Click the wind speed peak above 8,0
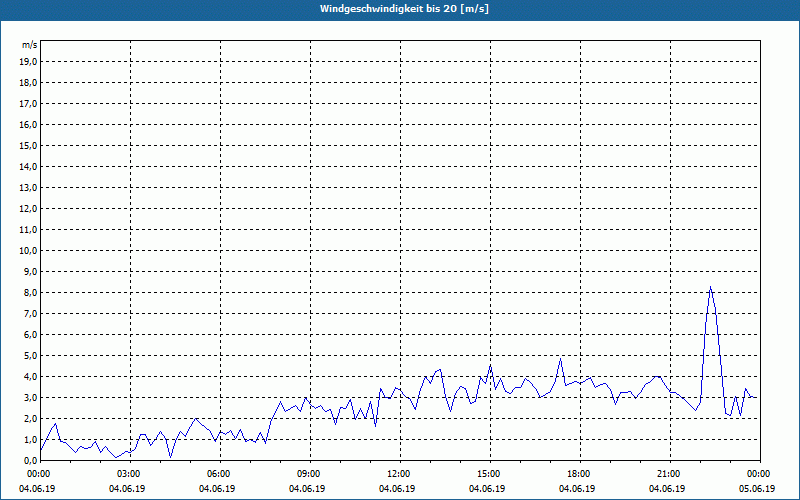 pos(710,288)
